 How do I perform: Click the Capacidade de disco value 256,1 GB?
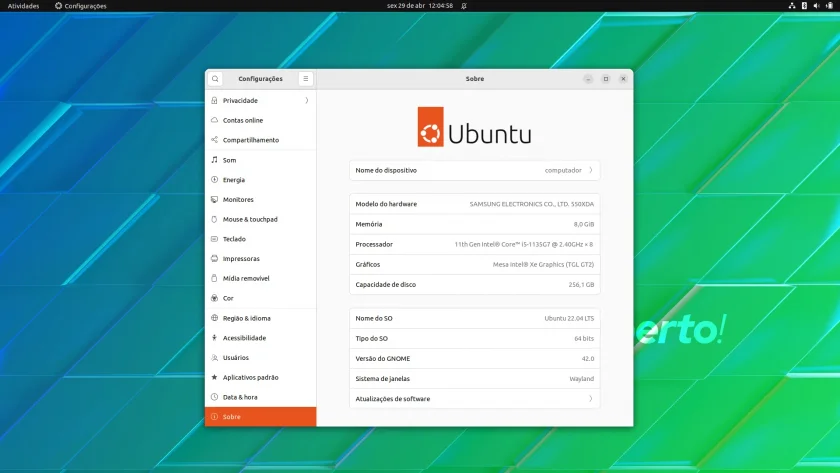click(x=581, y=284)
